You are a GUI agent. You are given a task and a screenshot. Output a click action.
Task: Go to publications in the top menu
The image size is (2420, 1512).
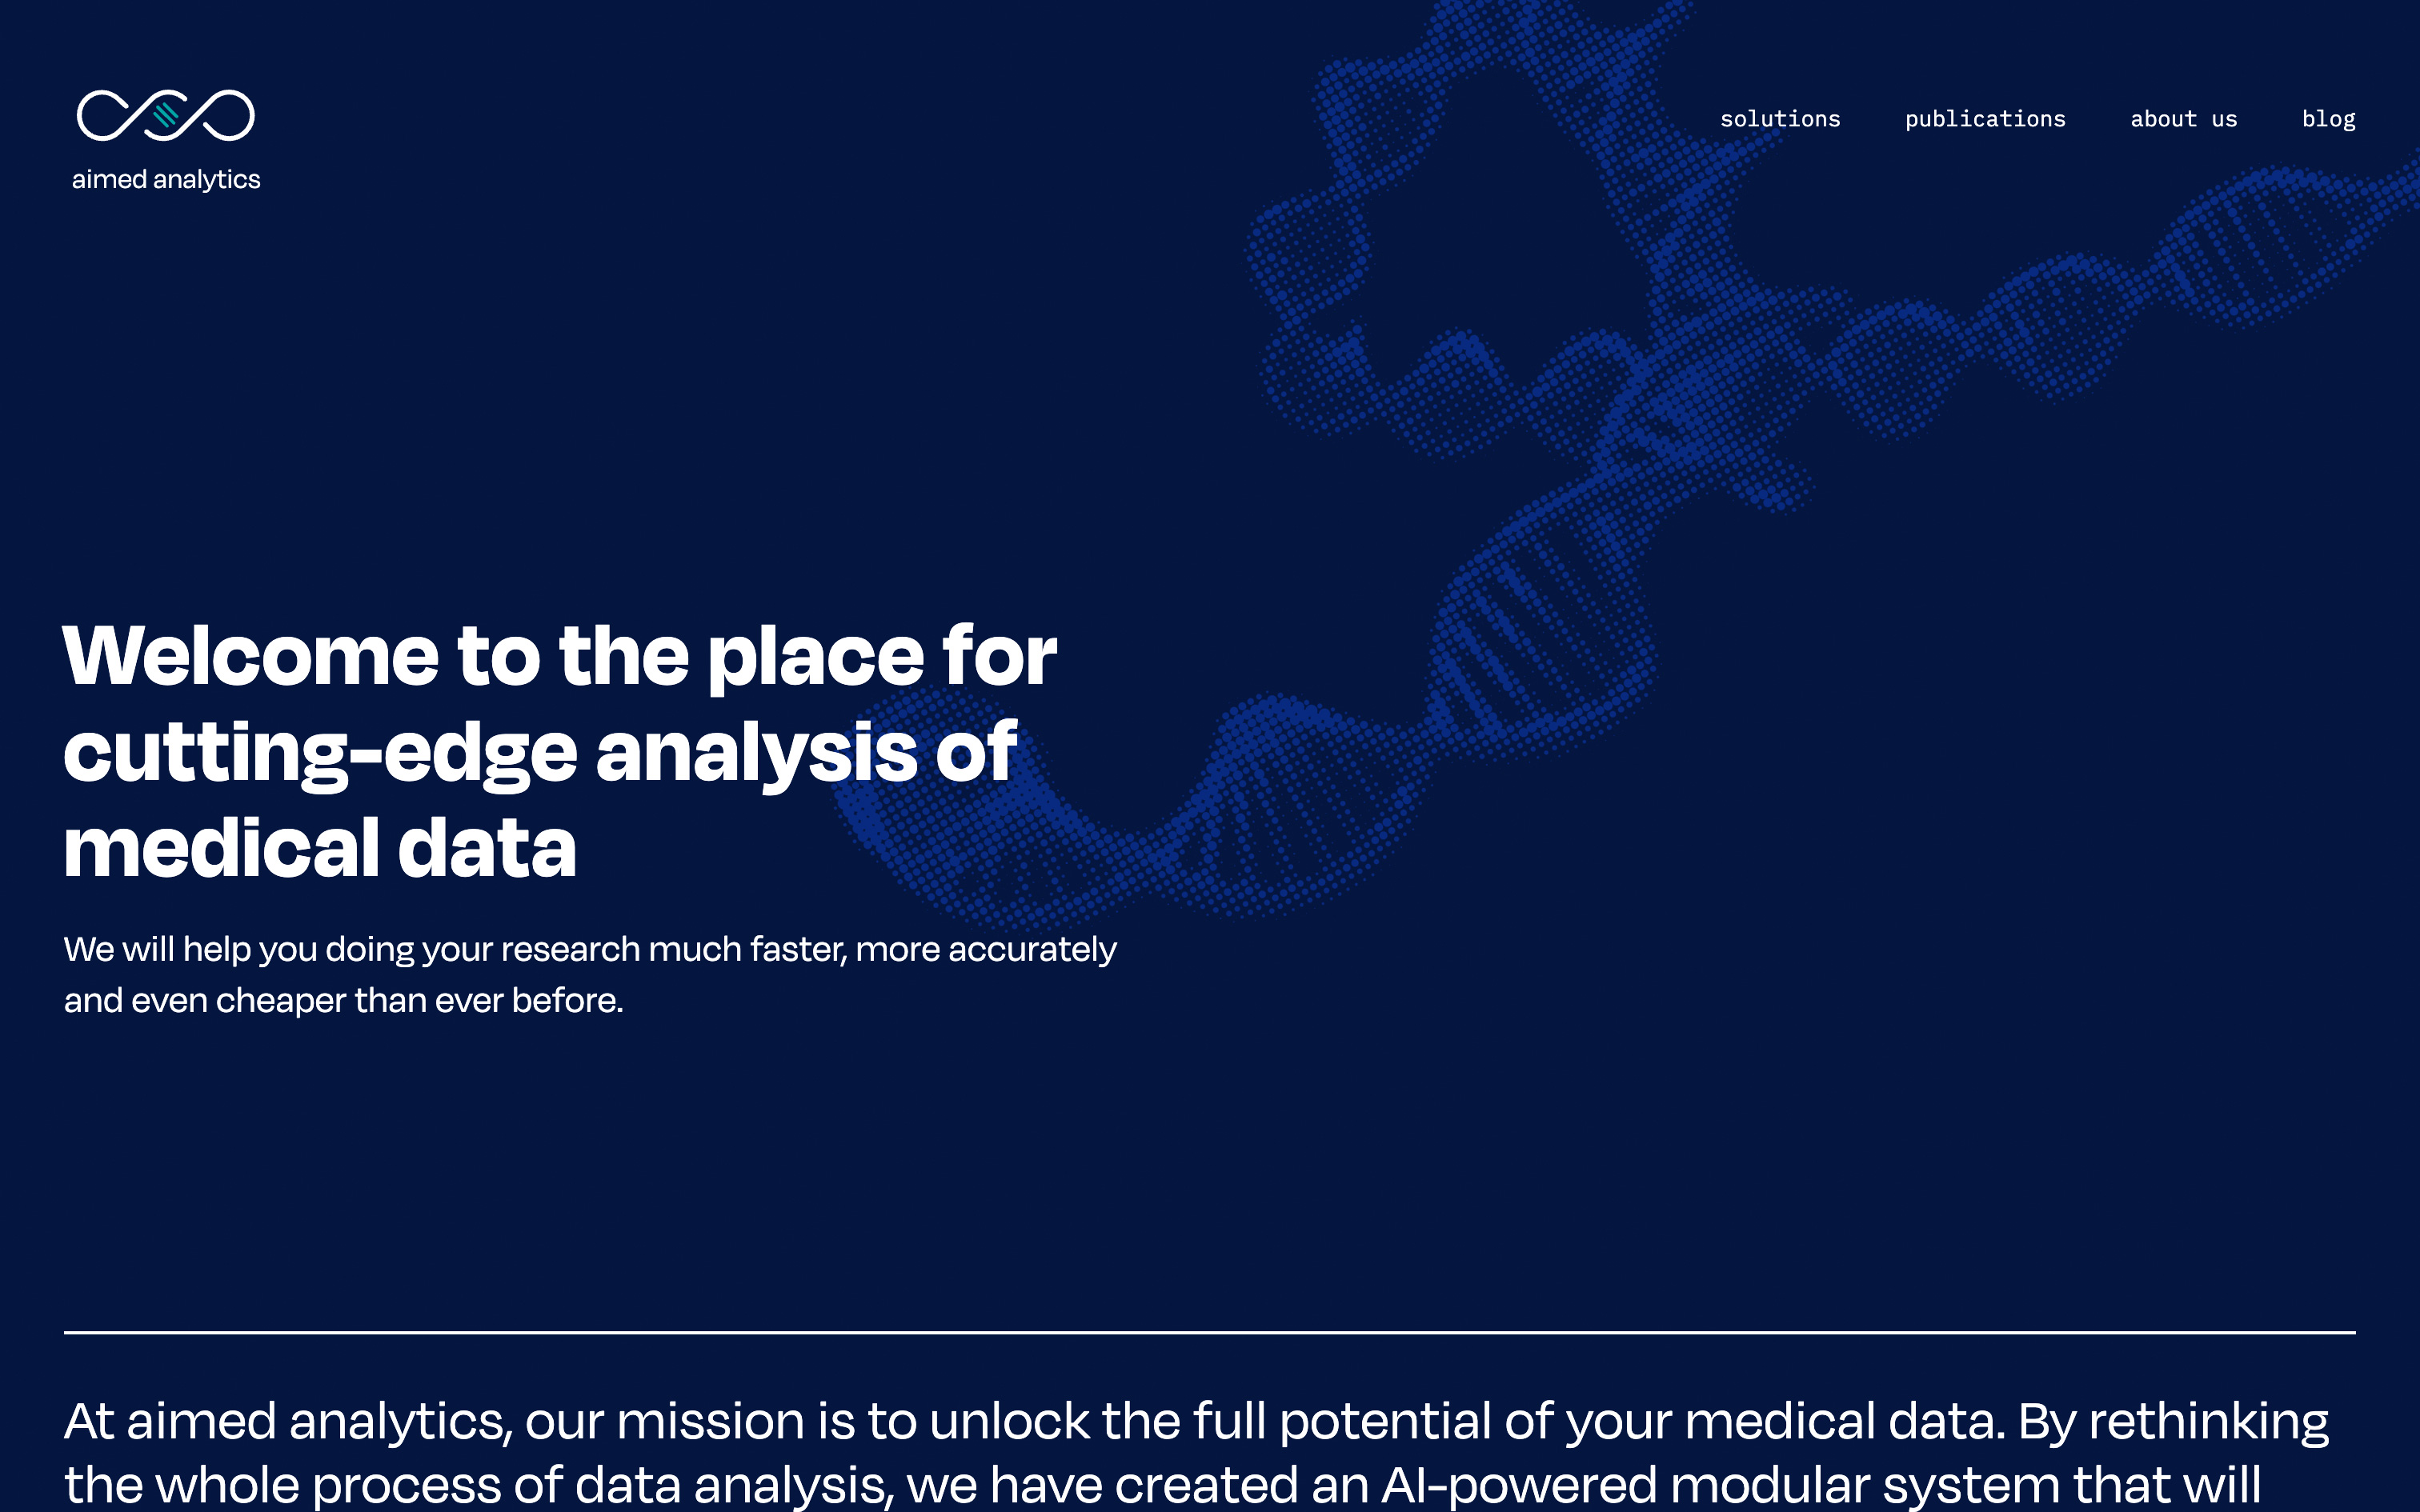coord(1985,119)
